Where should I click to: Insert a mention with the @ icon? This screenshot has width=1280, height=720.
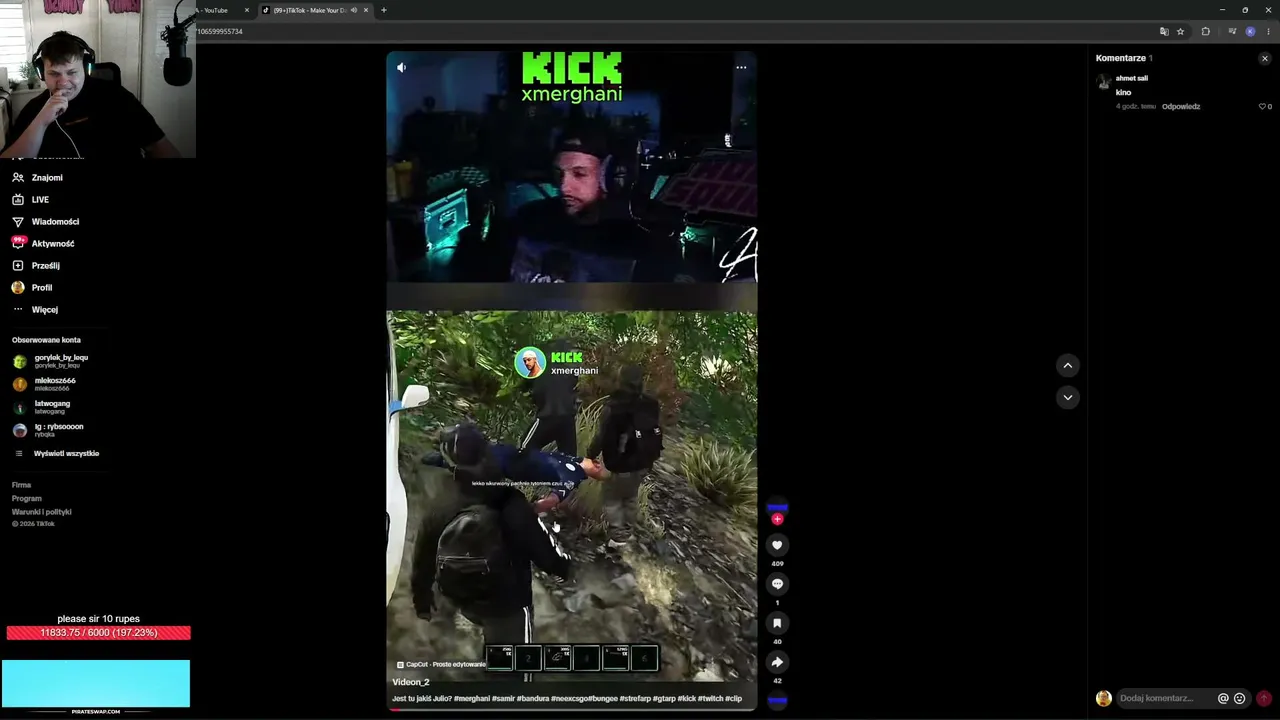tap(1223, 699)
